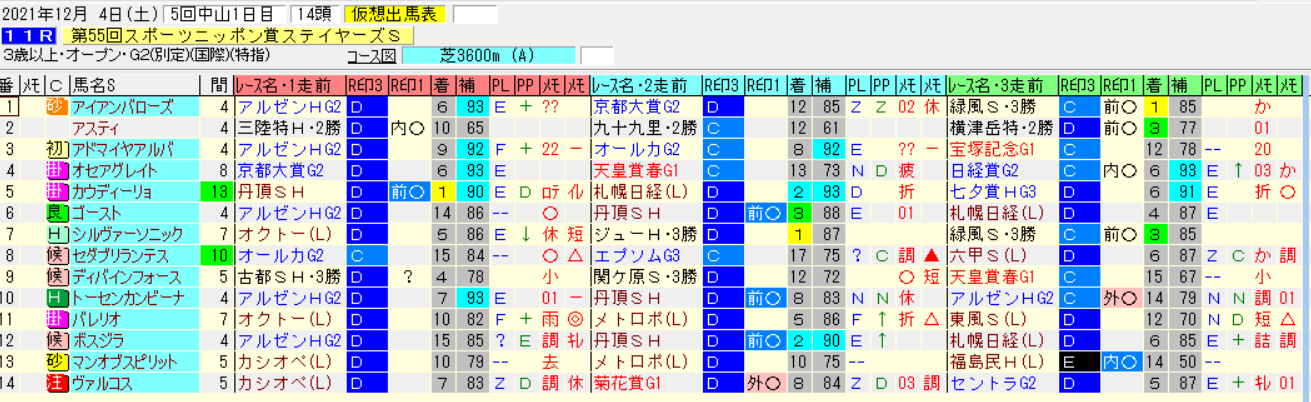Click the empty box right of 芝3600m (A)

pos(597,56)
